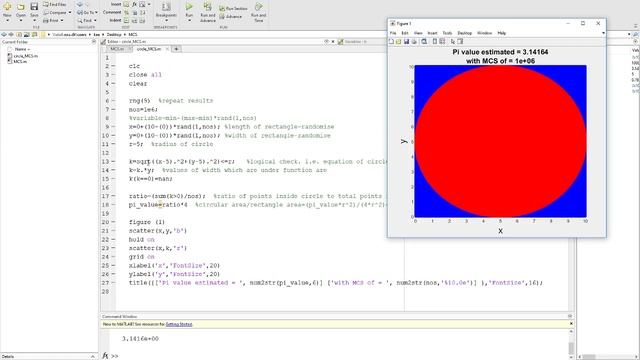Dismiss the Getting Started banner
The image size is (640, 360).
(x=571, y=324)
